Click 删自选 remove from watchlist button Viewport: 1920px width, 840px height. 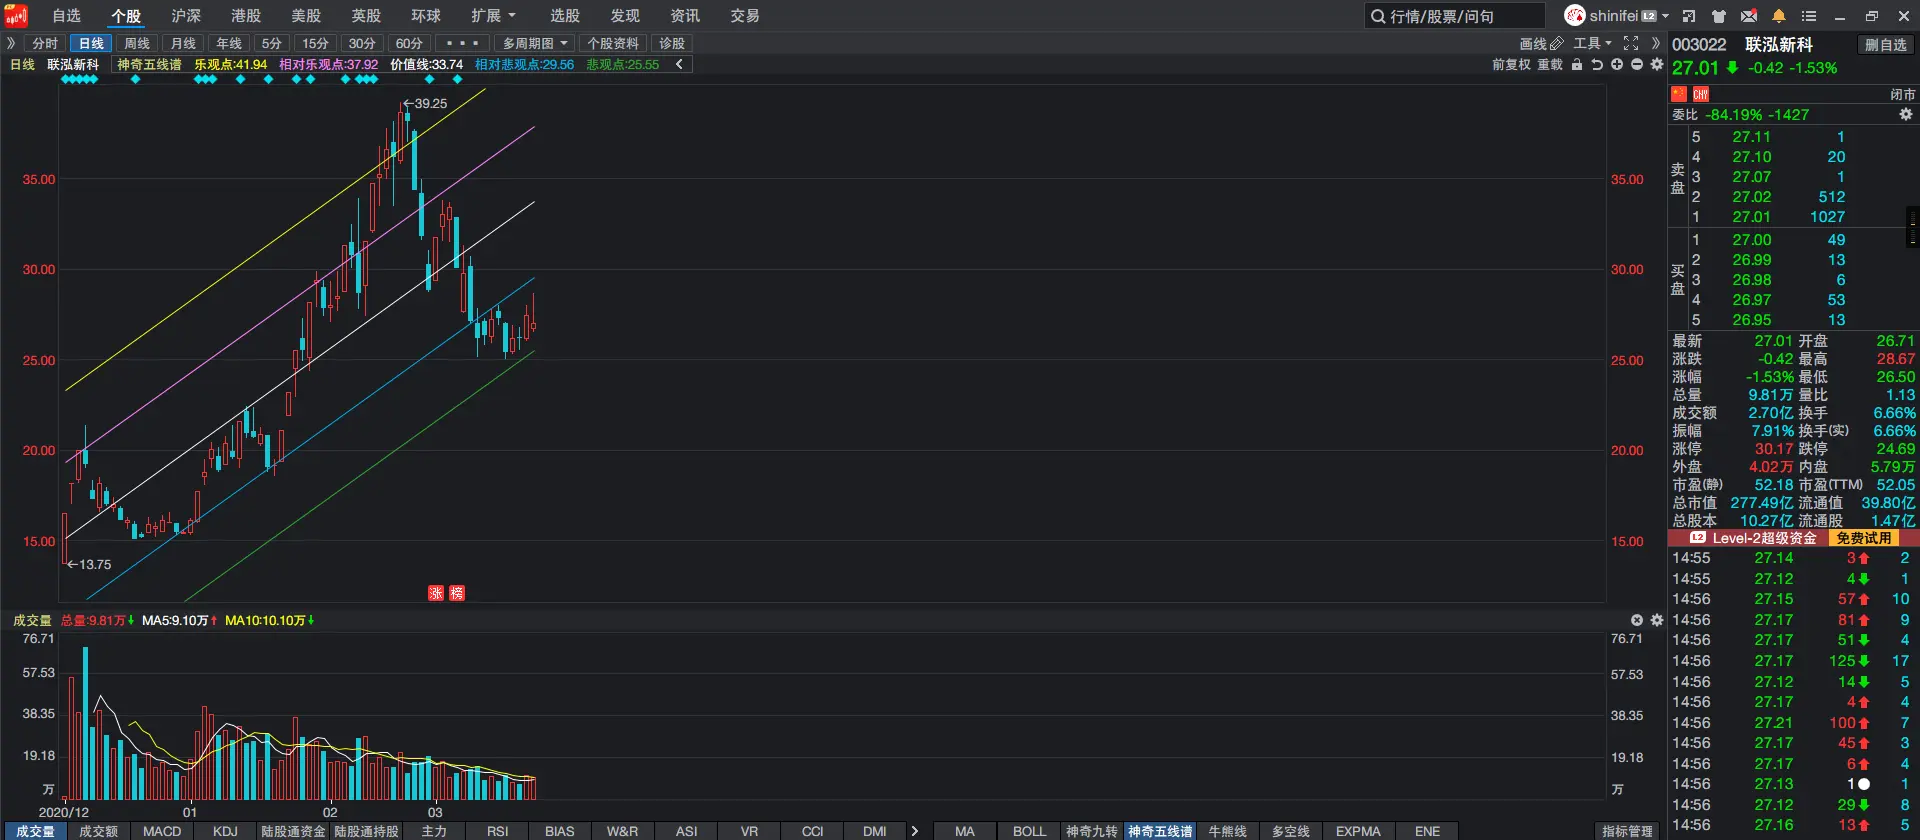click(x=1886, y=45)
